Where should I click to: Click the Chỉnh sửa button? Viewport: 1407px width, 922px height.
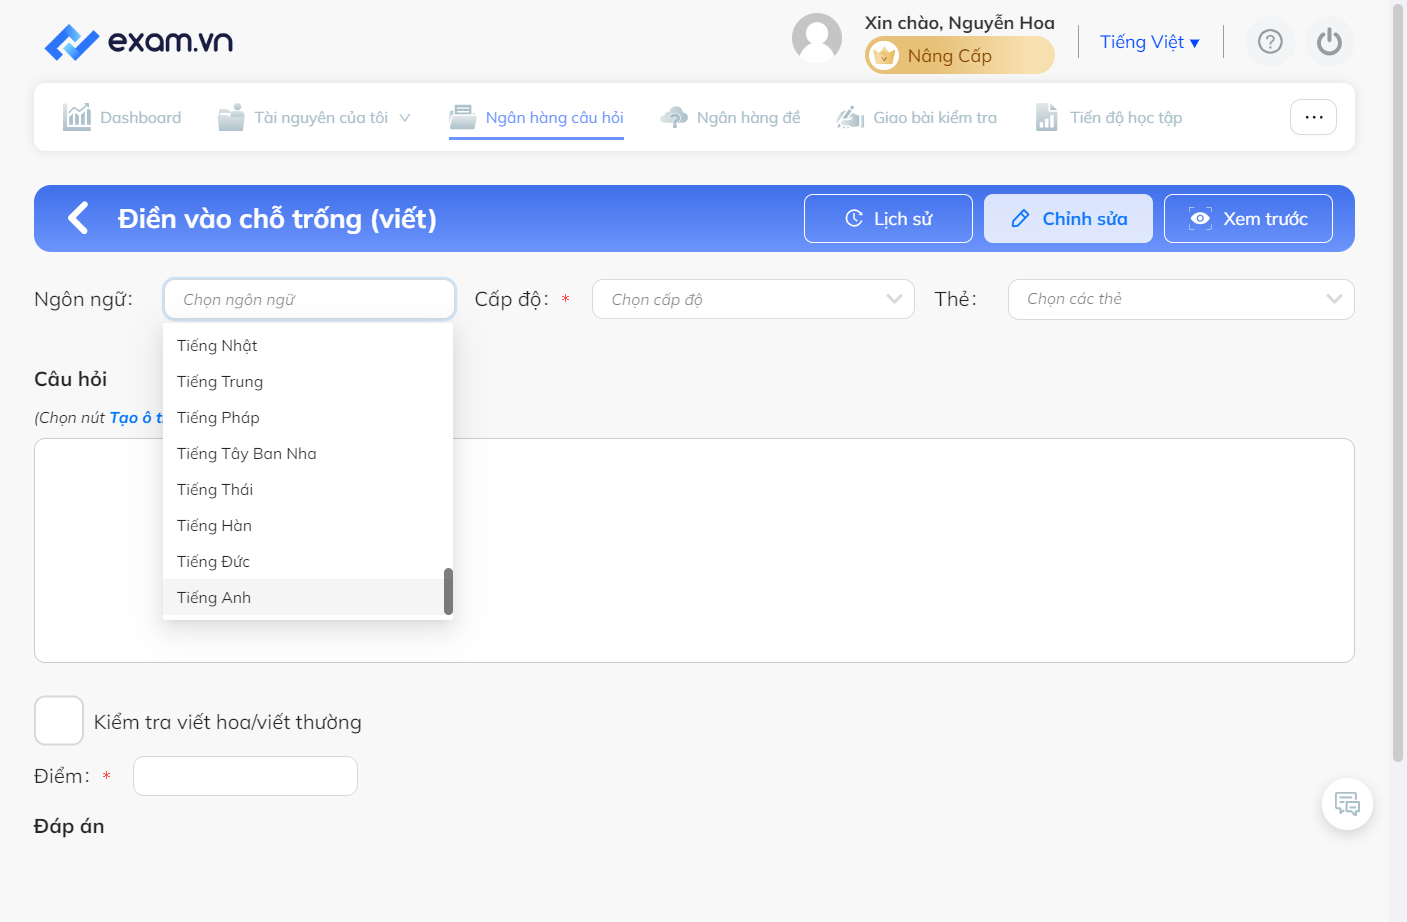click(x=1068, y=218)
